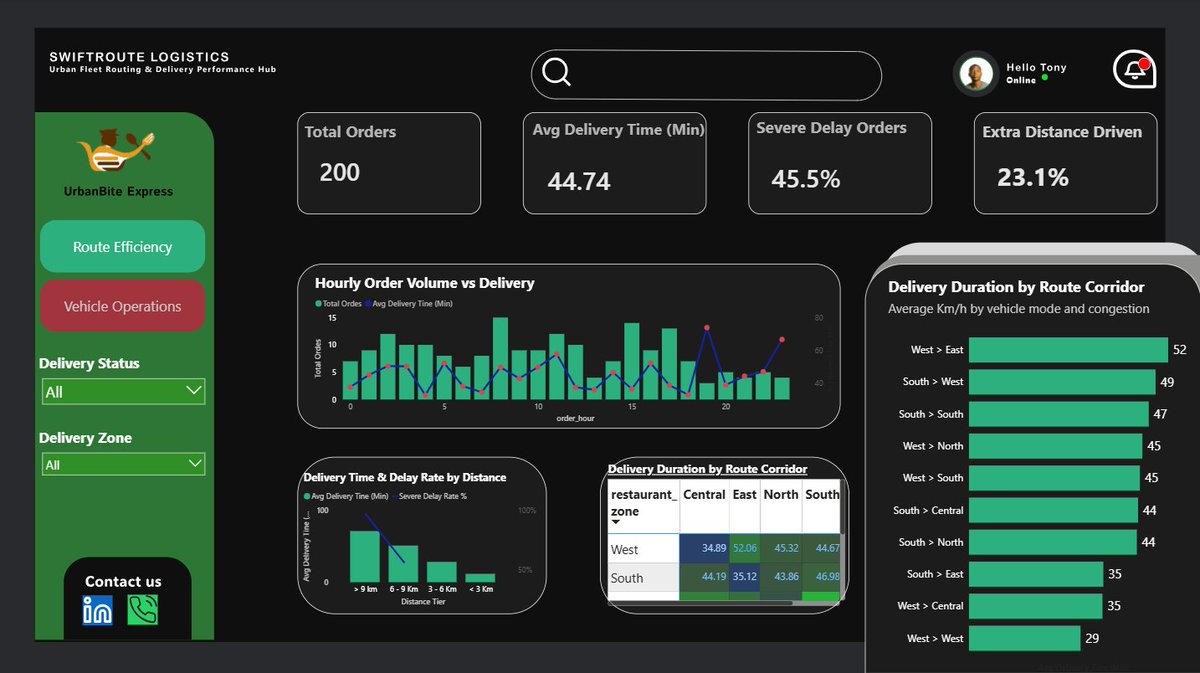Click the 43.86 matrix cell

tap(781, 578)
